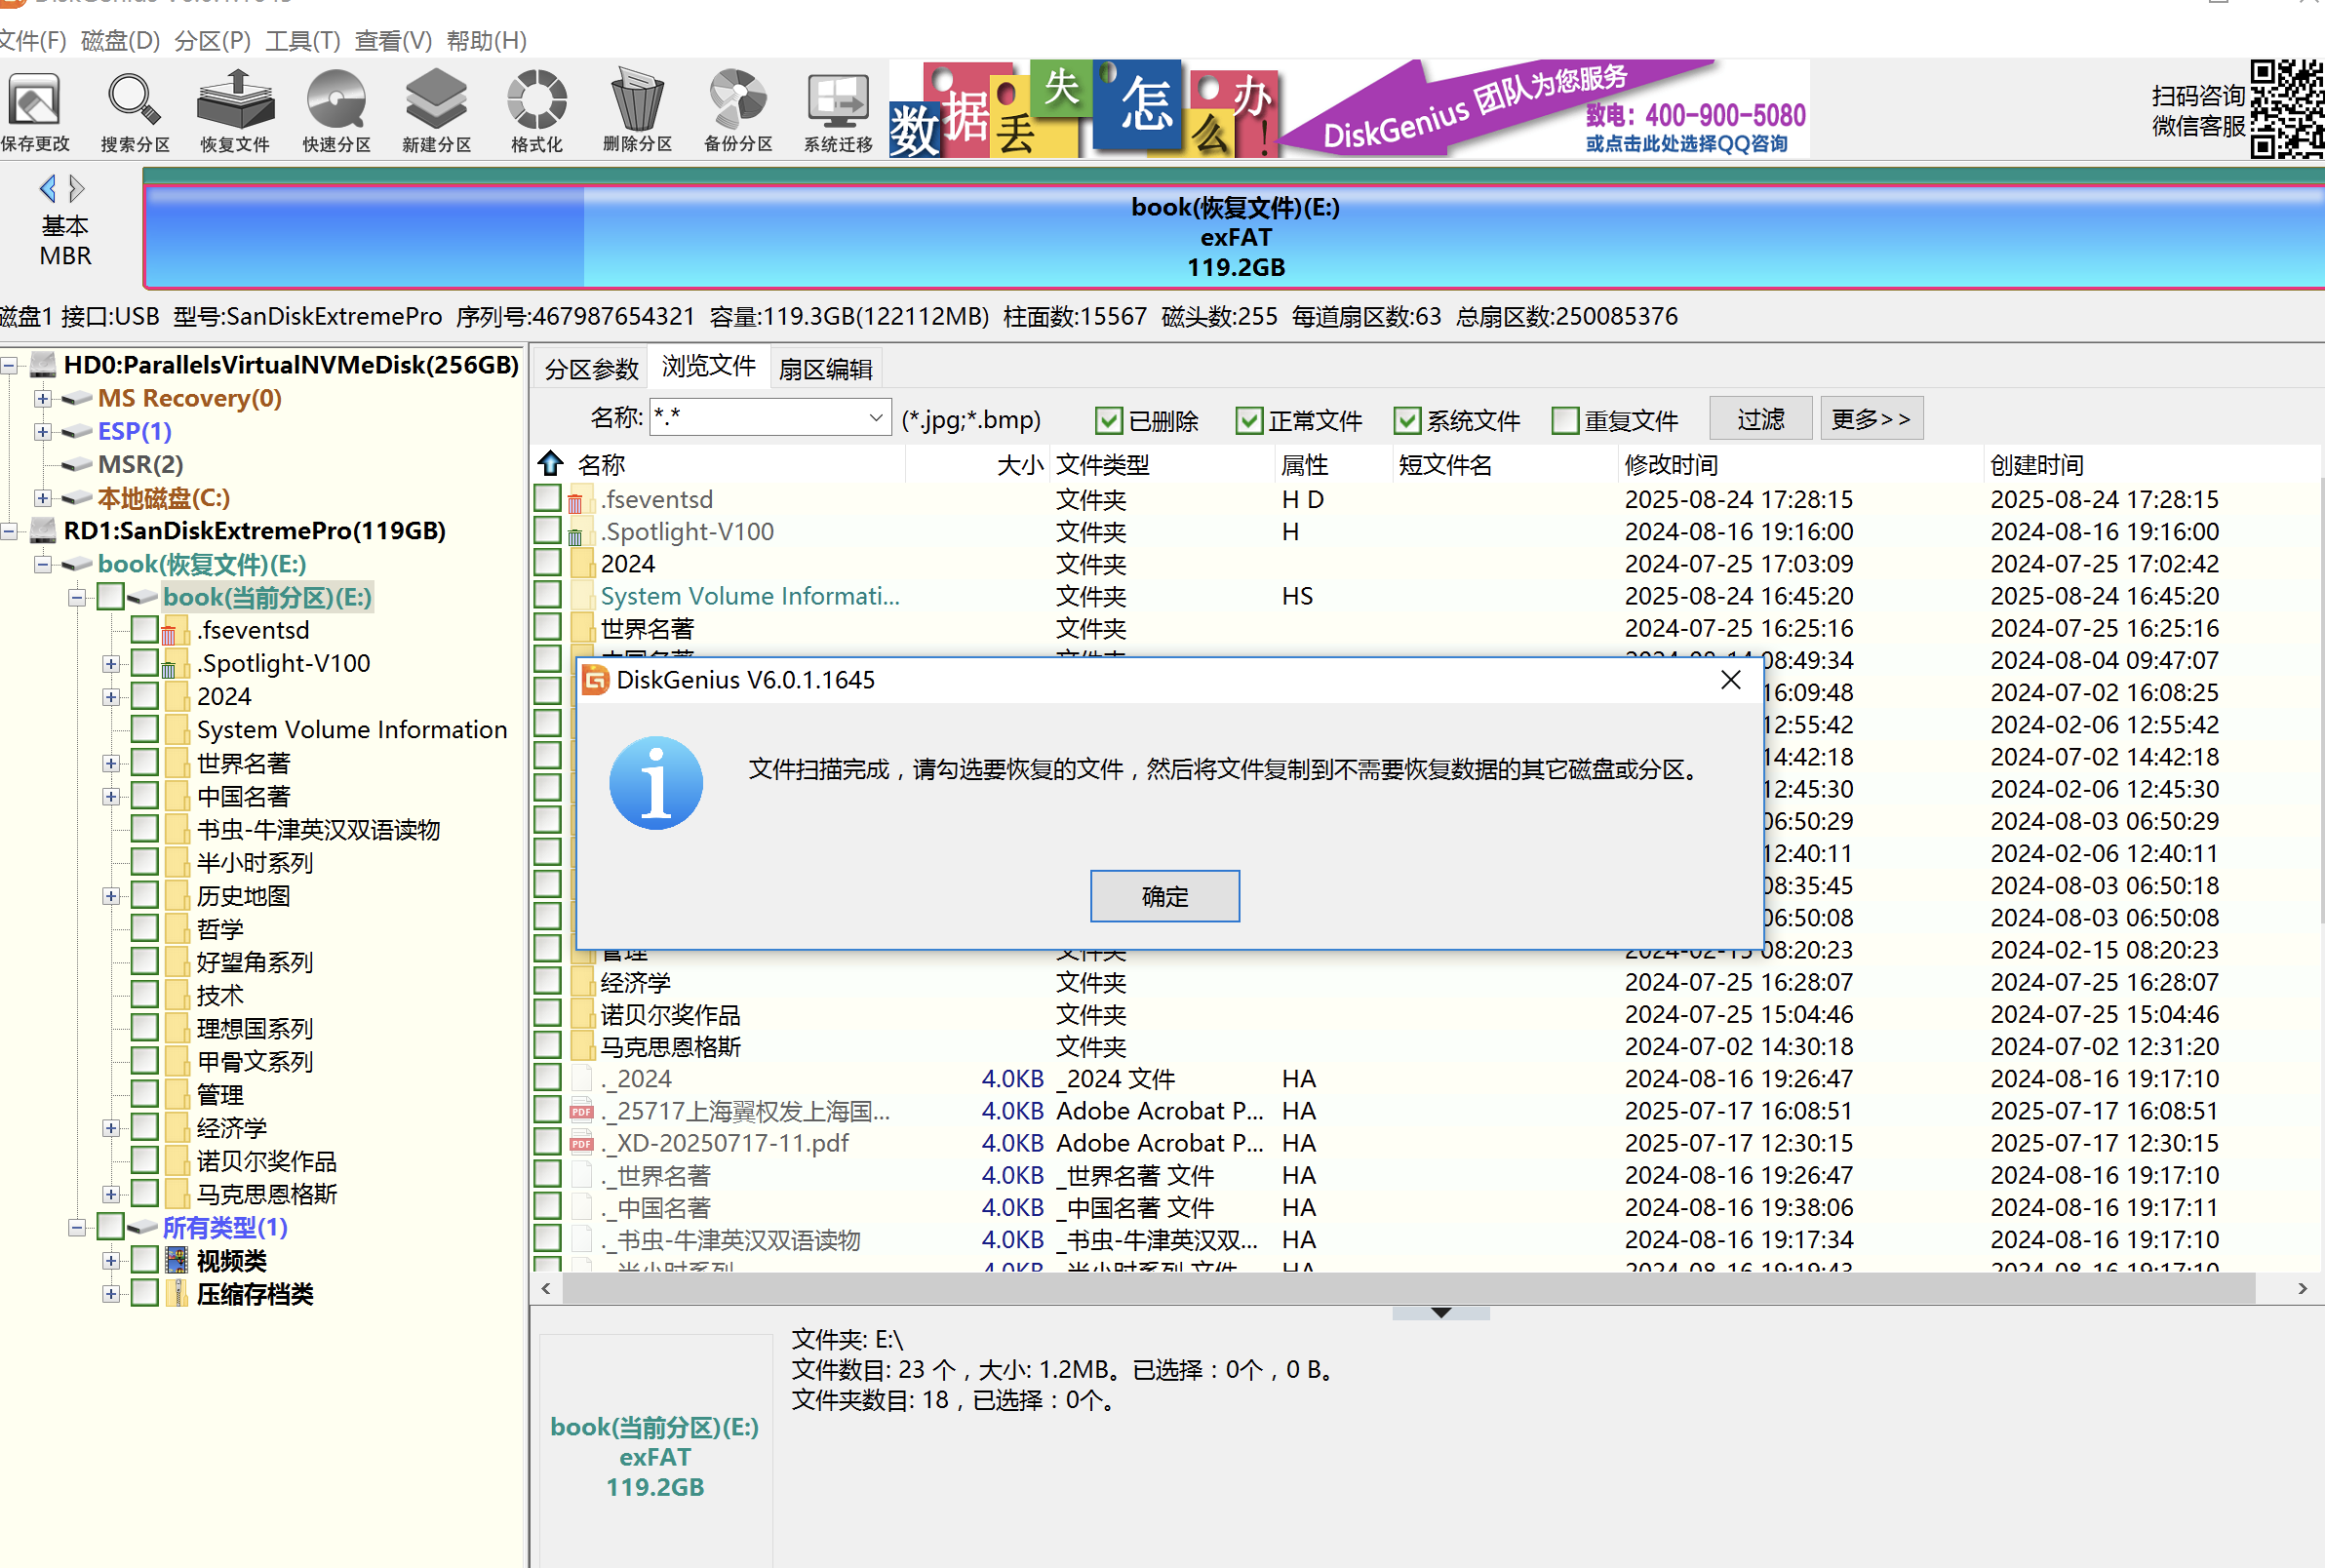The height and width of the screenshot is (1568, 2325).
Task: Open the 名称 filter pattern dropdown
Action: click(x=875, y=418)
